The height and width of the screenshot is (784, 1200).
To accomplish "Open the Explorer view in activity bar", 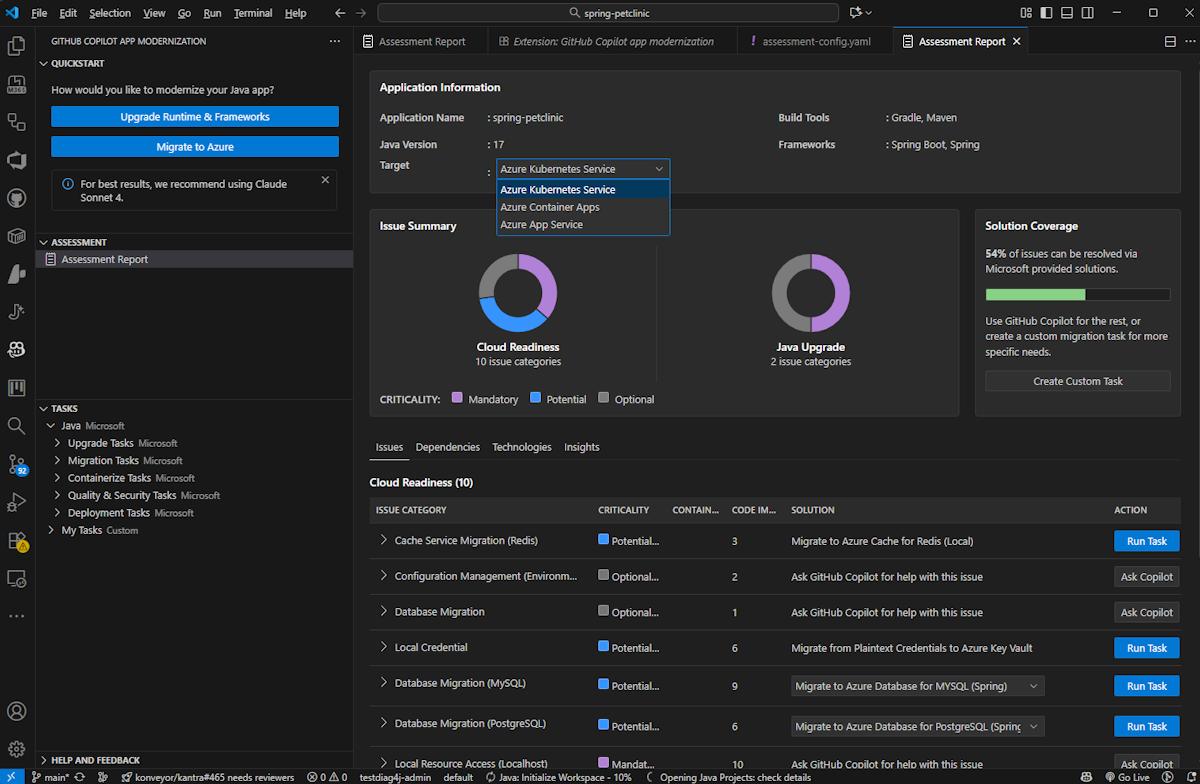I will click(x=16, y=46).
